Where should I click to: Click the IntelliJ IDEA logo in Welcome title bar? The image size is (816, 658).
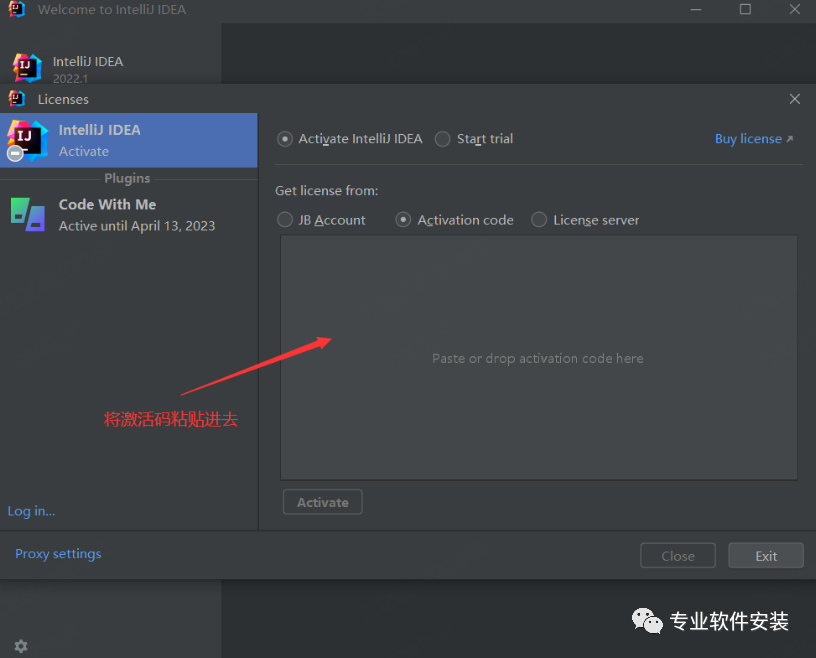click(x=17, y=10)
